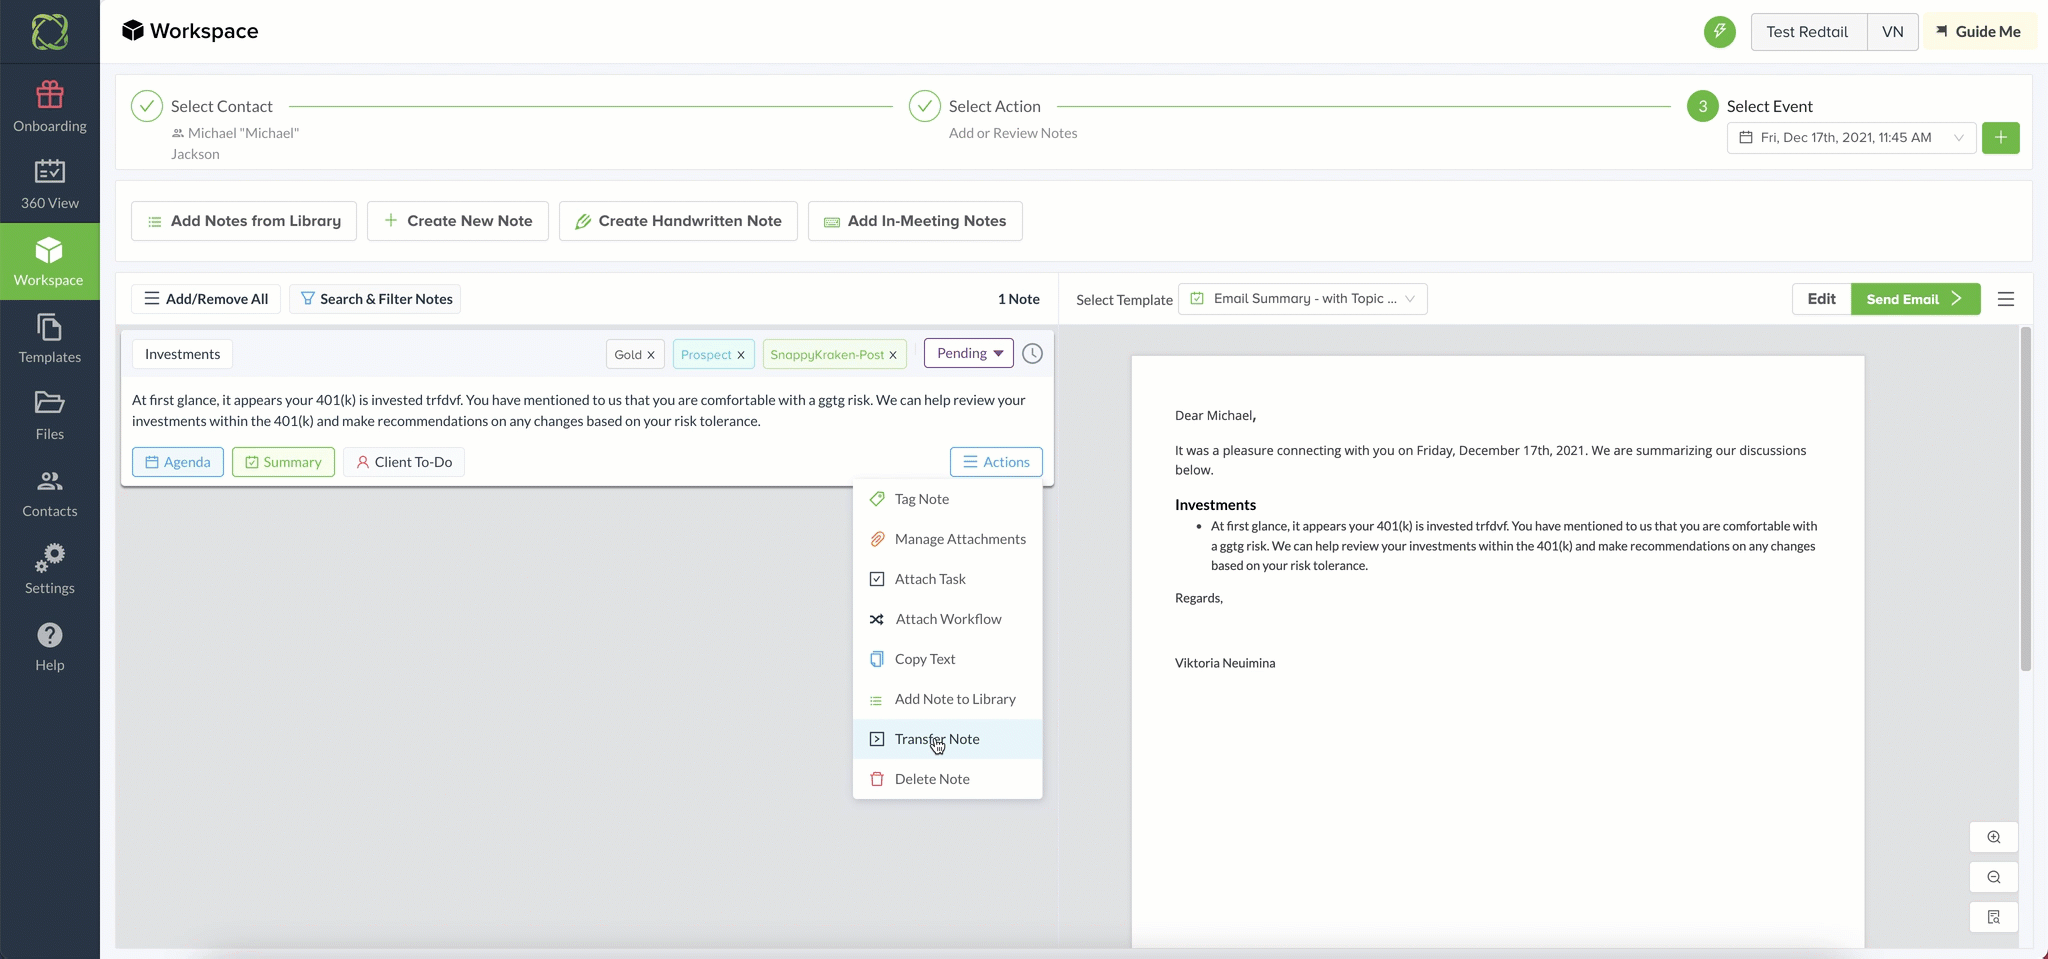Click Create New Note button

tap(458, 221)
